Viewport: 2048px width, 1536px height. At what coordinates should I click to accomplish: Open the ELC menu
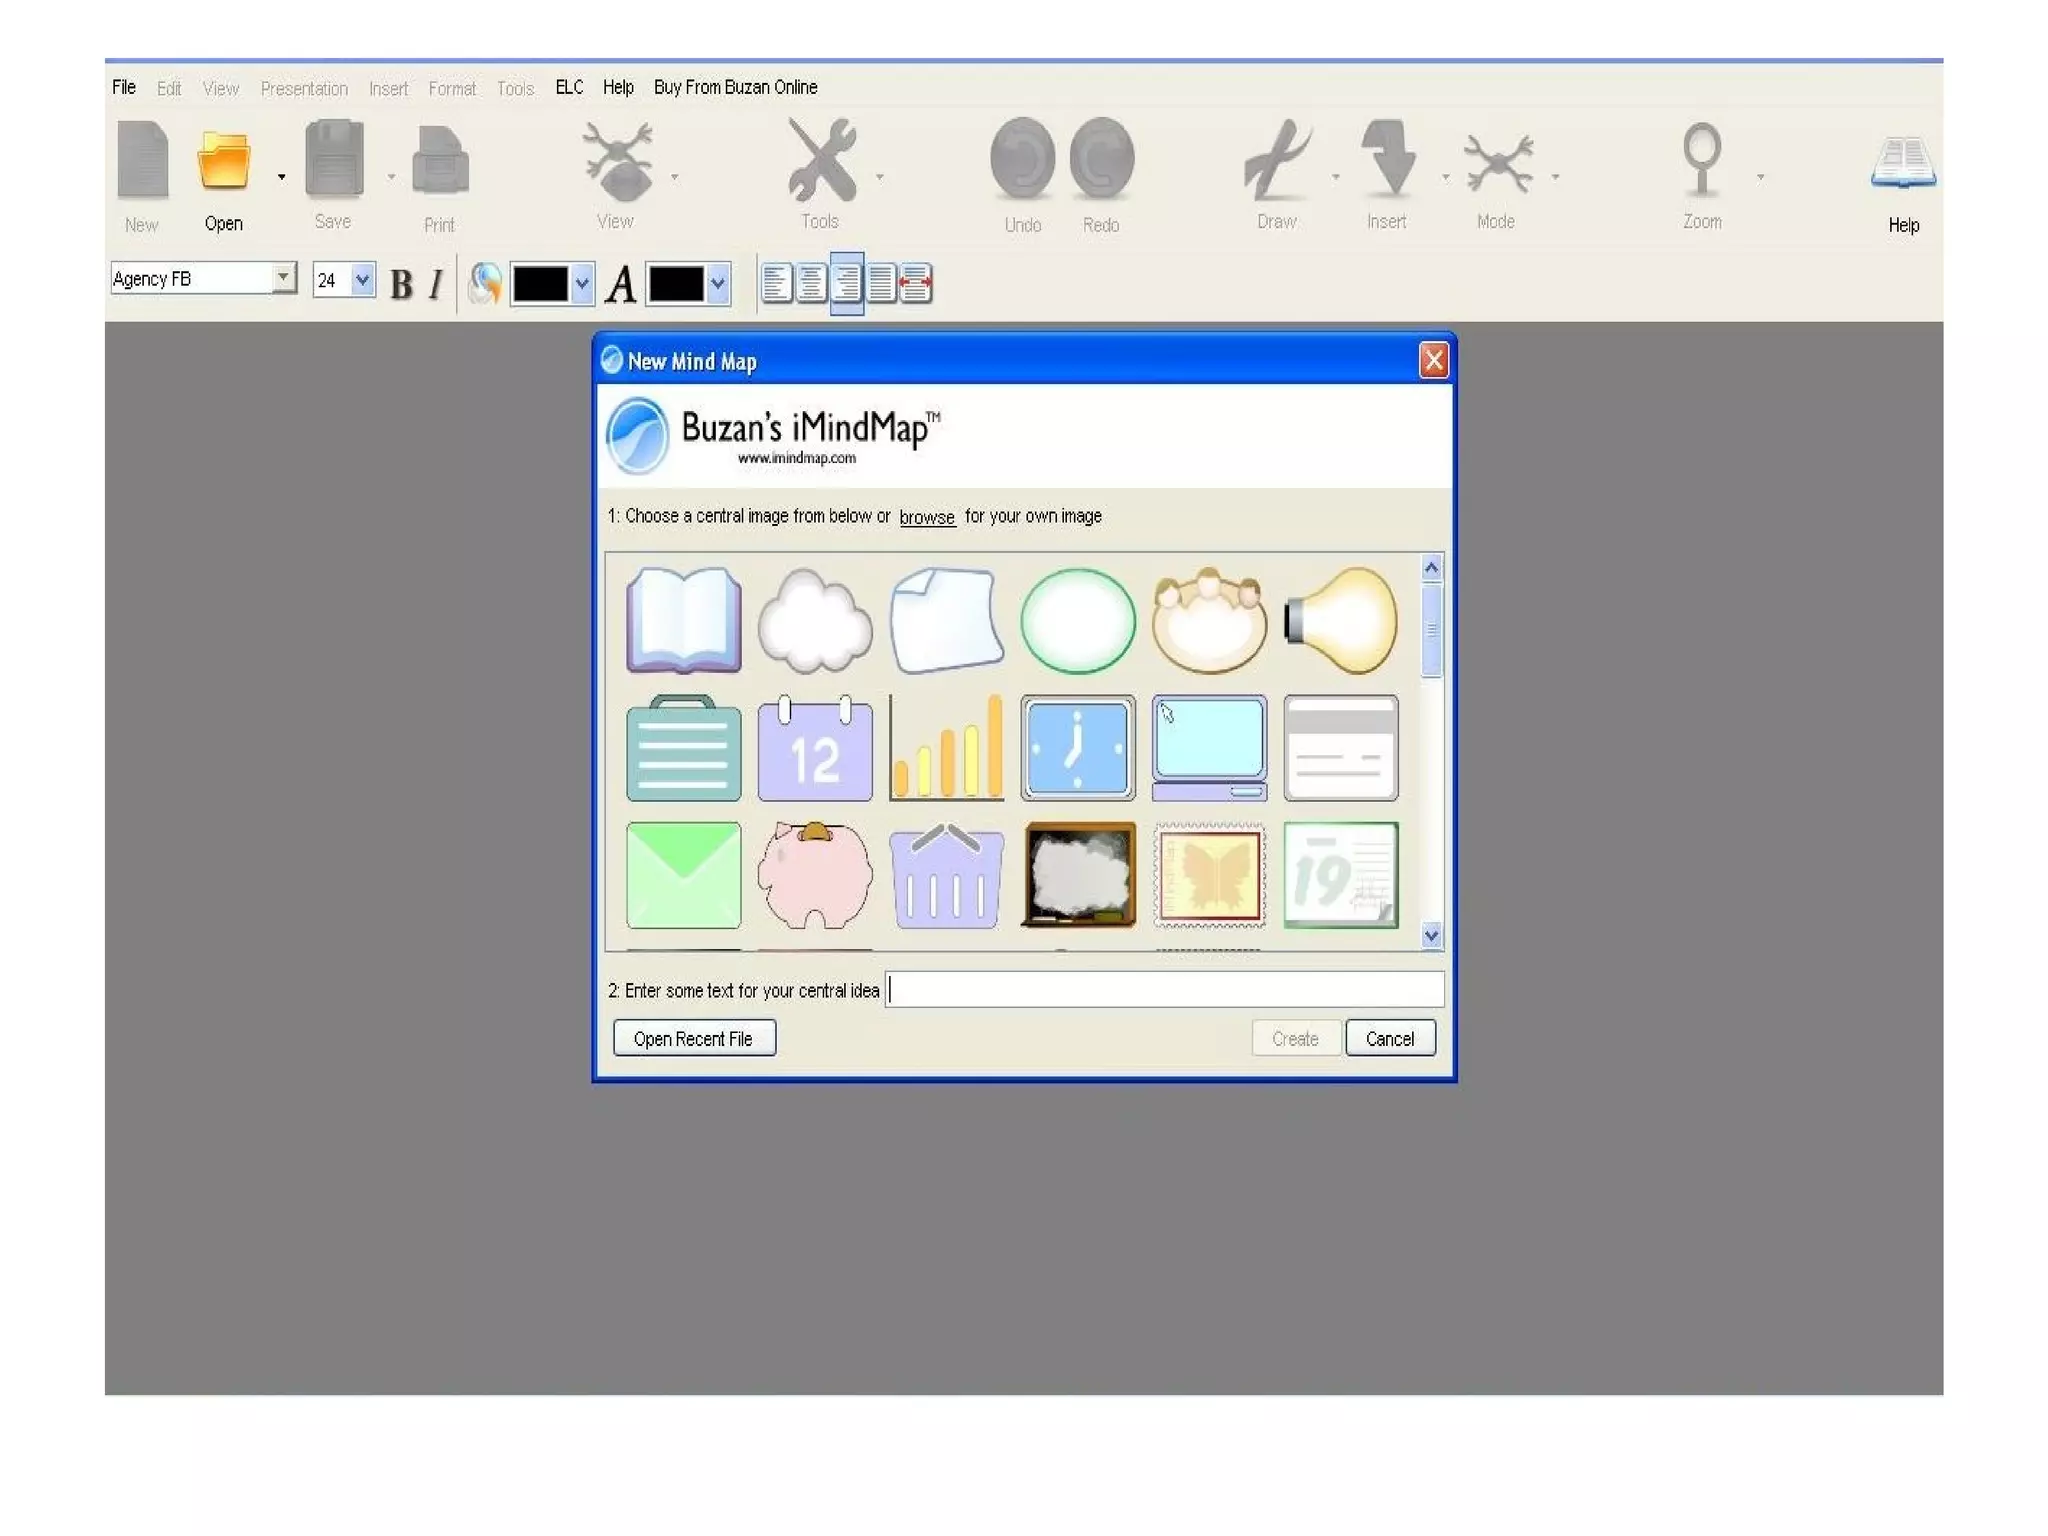[569, 88]
